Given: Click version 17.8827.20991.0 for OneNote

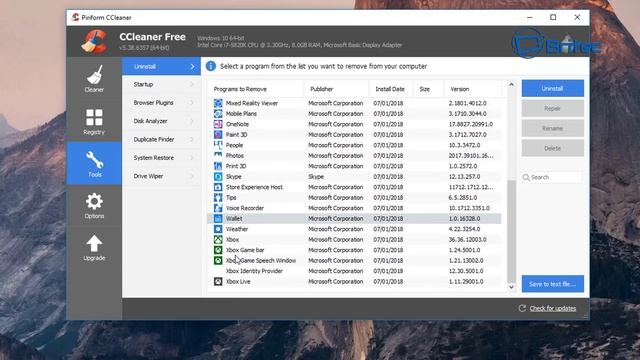Looking at the screenshot, I should [x=471, y=124].
